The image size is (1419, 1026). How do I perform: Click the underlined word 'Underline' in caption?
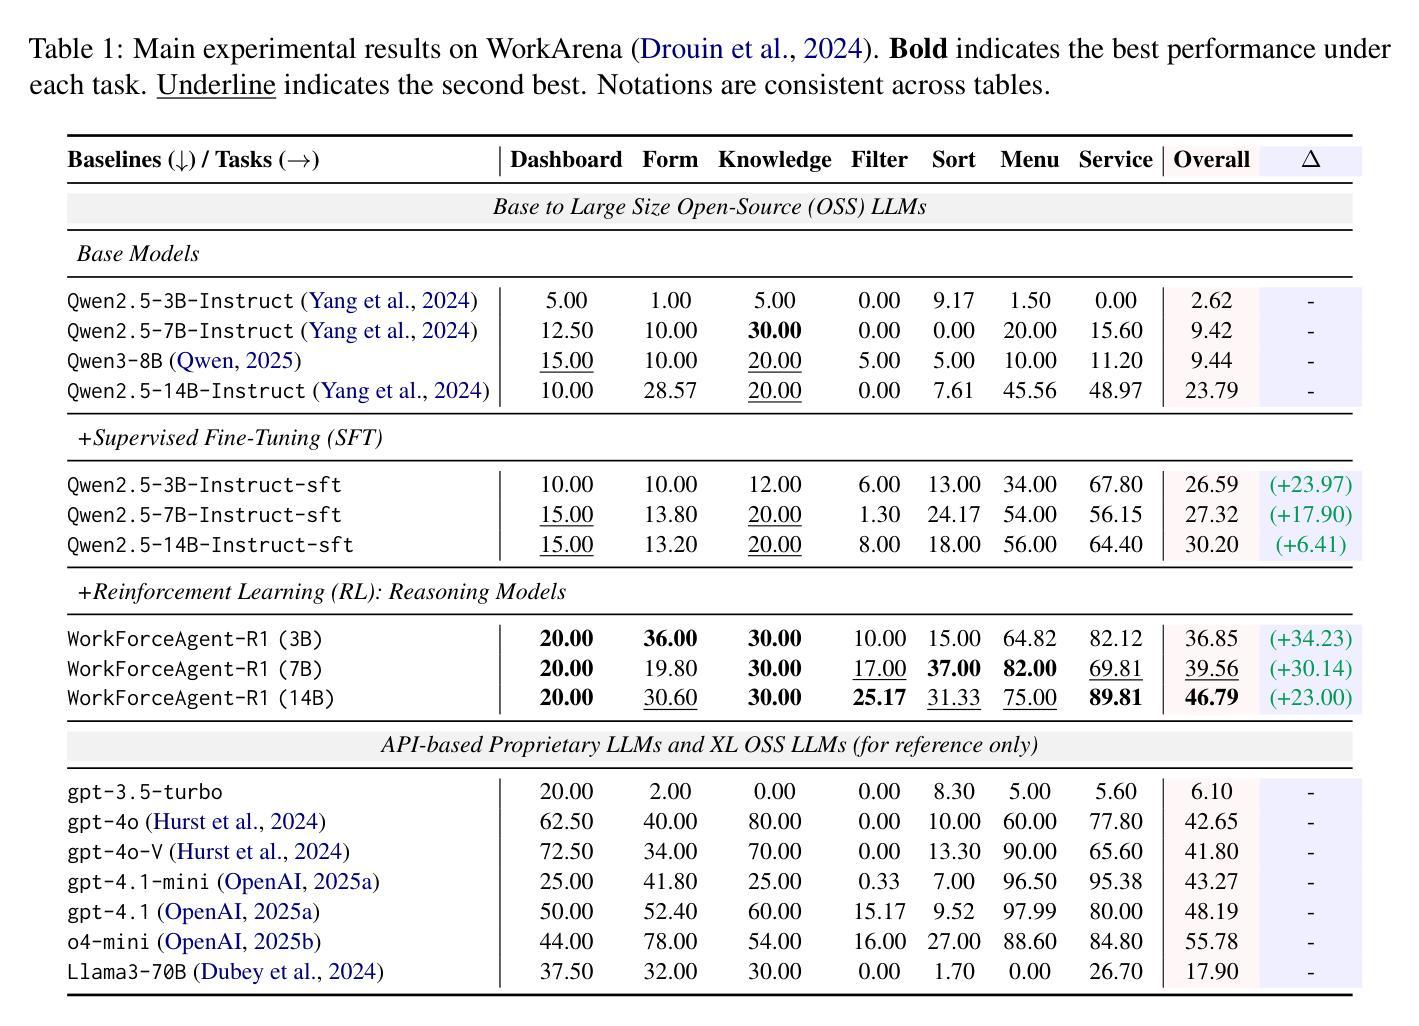click(x=216, y=85)
